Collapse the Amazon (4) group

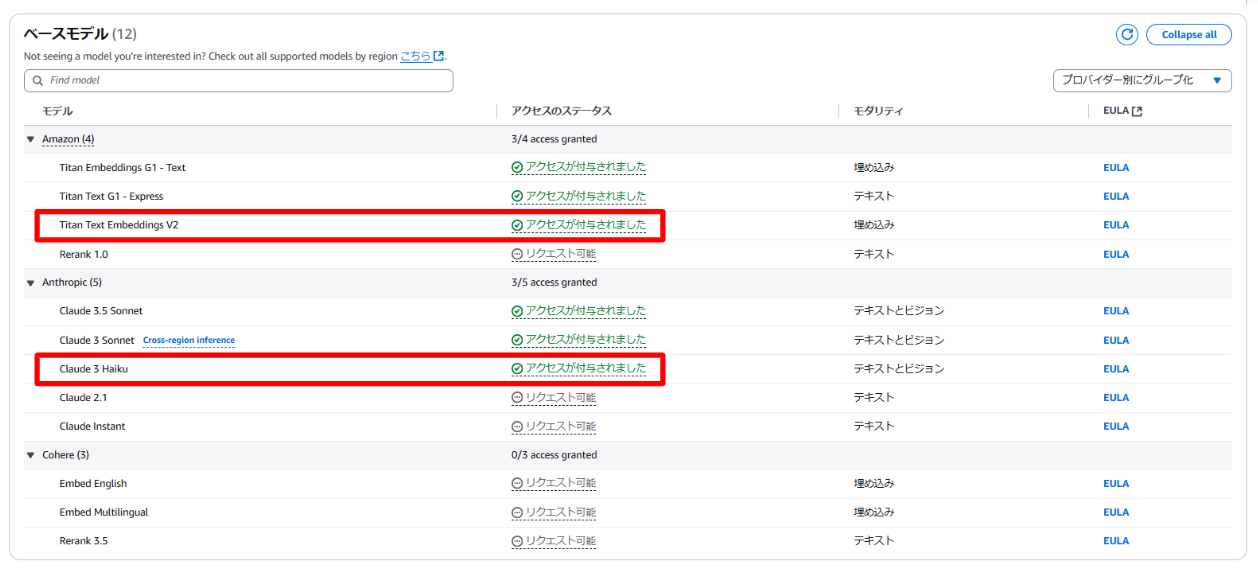(30, 139)
